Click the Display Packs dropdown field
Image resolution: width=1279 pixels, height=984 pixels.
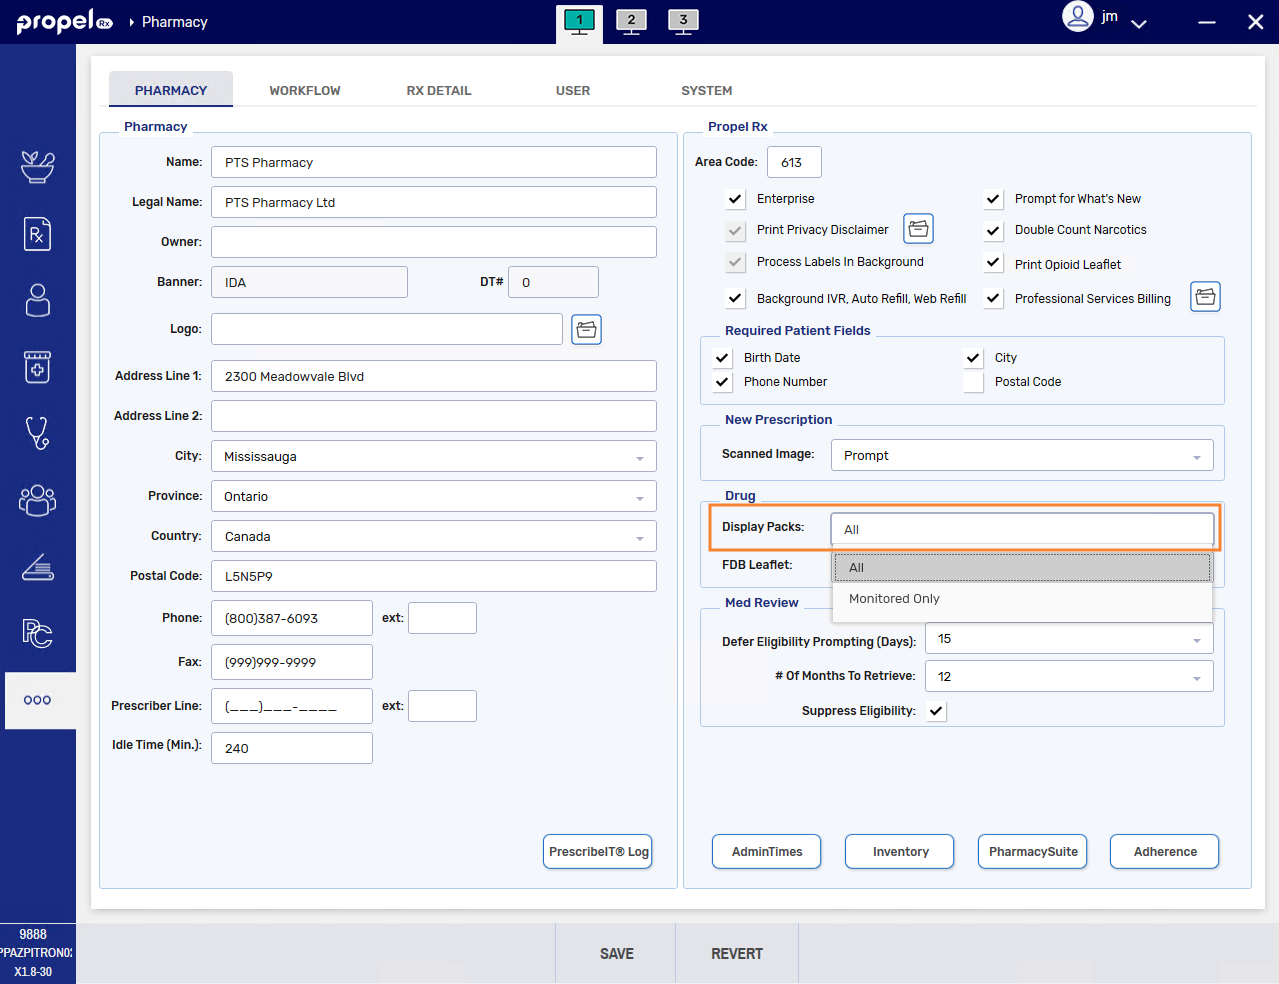(1022, 529)
